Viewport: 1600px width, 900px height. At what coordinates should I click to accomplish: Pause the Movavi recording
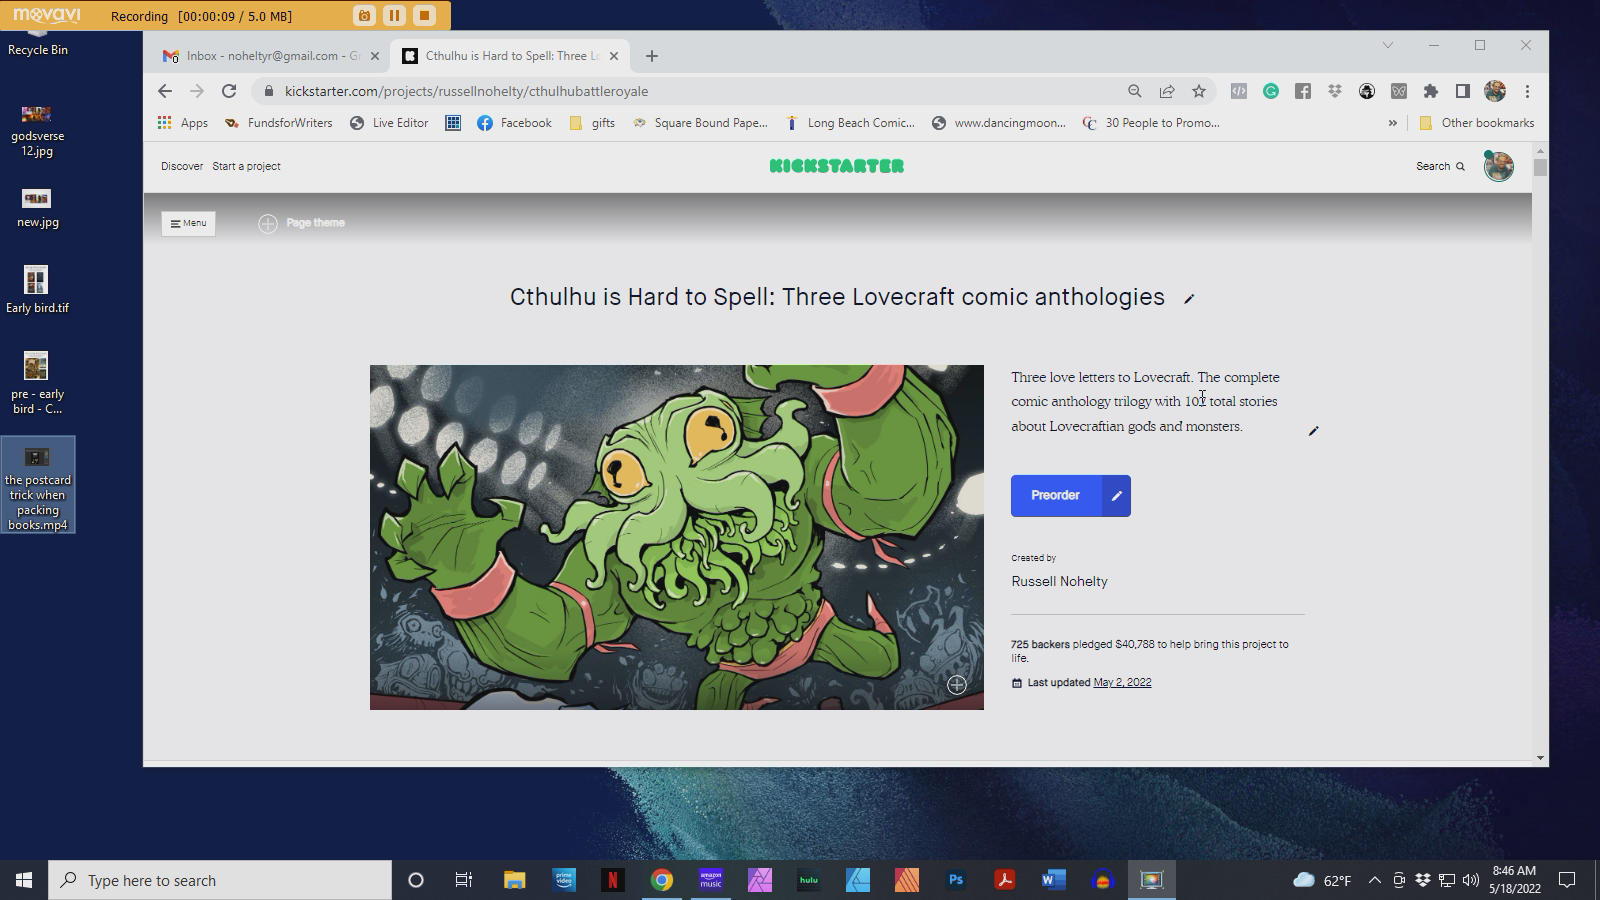(394, 16)
